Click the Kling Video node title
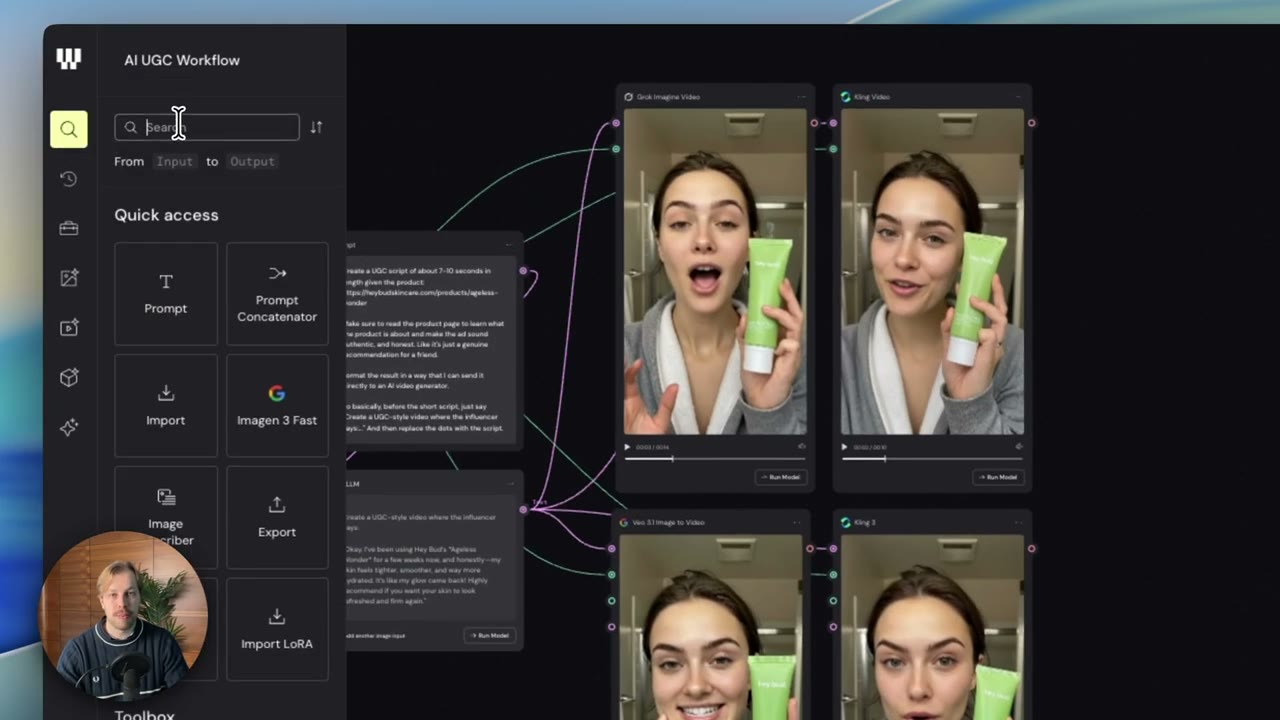Viewport: 1280px width, 720px height. 872,97
